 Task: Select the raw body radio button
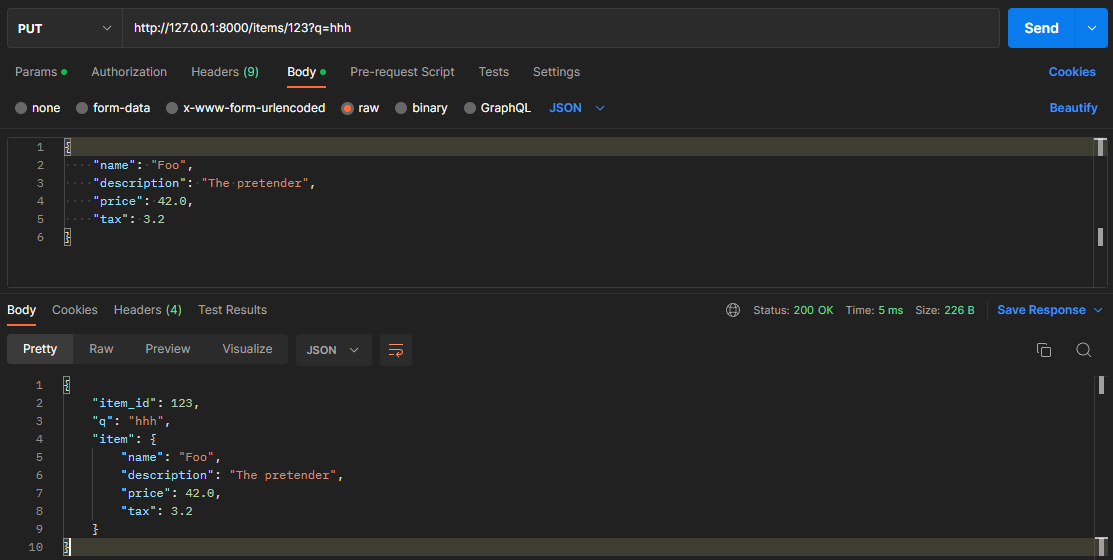[347, 108]
